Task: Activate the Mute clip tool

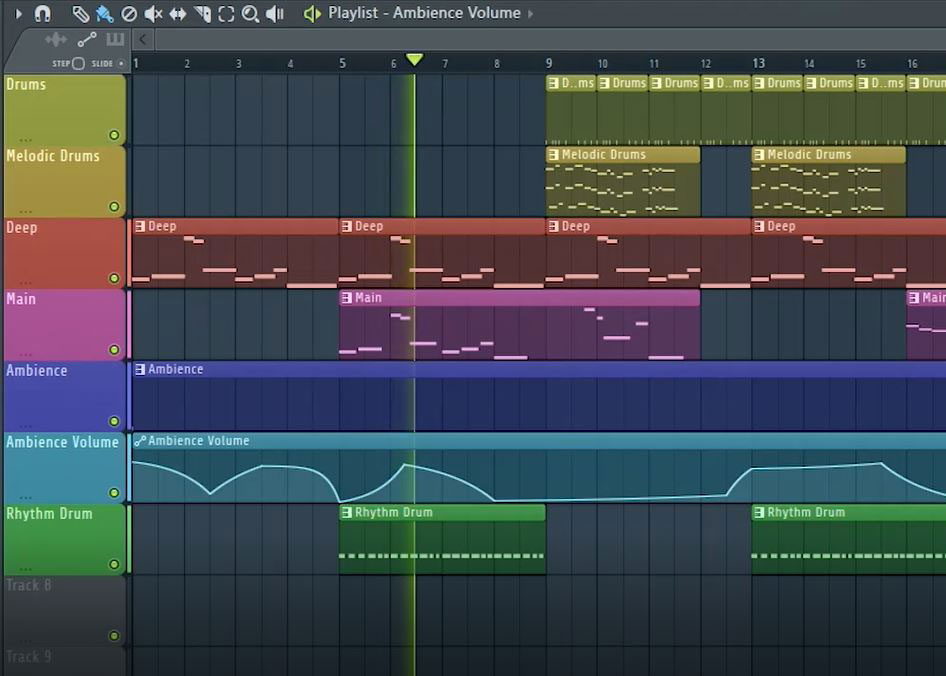Action: point(152,14)
